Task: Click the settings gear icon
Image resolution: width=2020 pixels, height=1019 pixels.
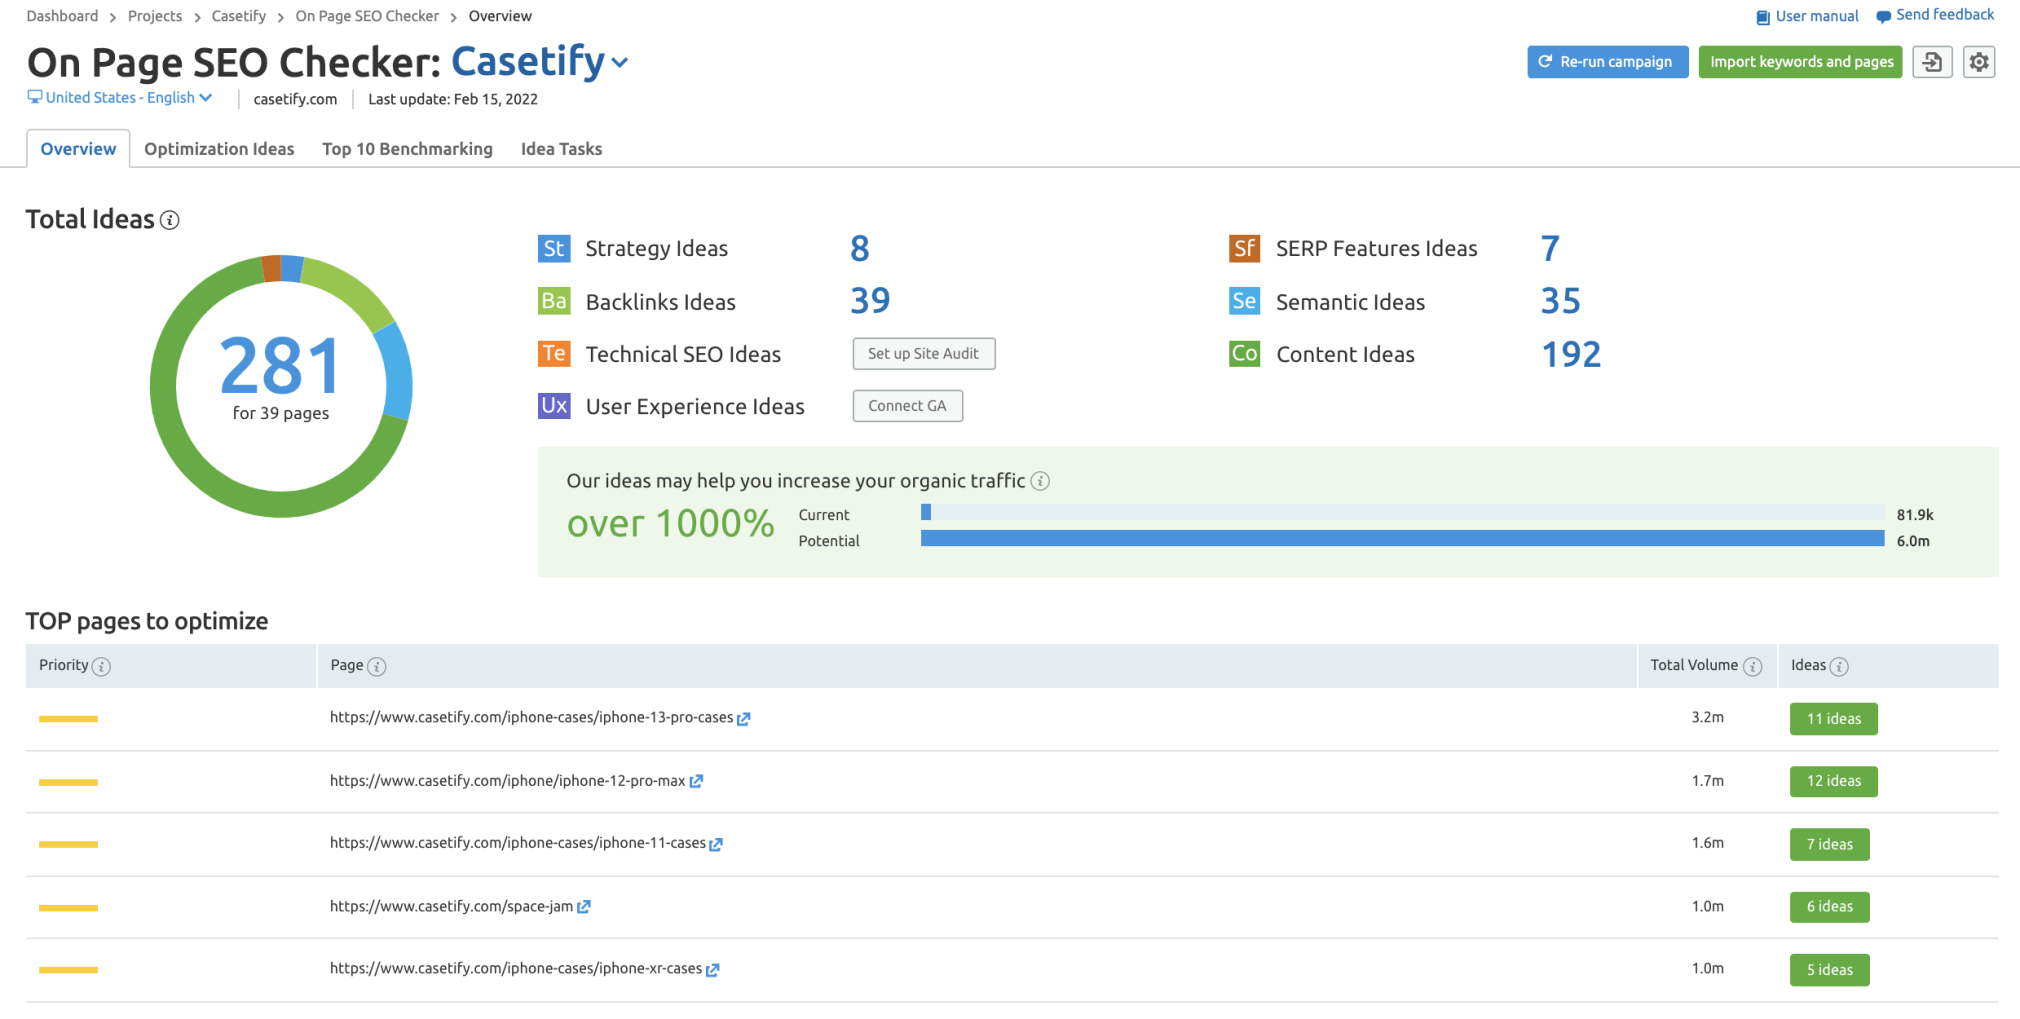Action: coord(1979,62)
